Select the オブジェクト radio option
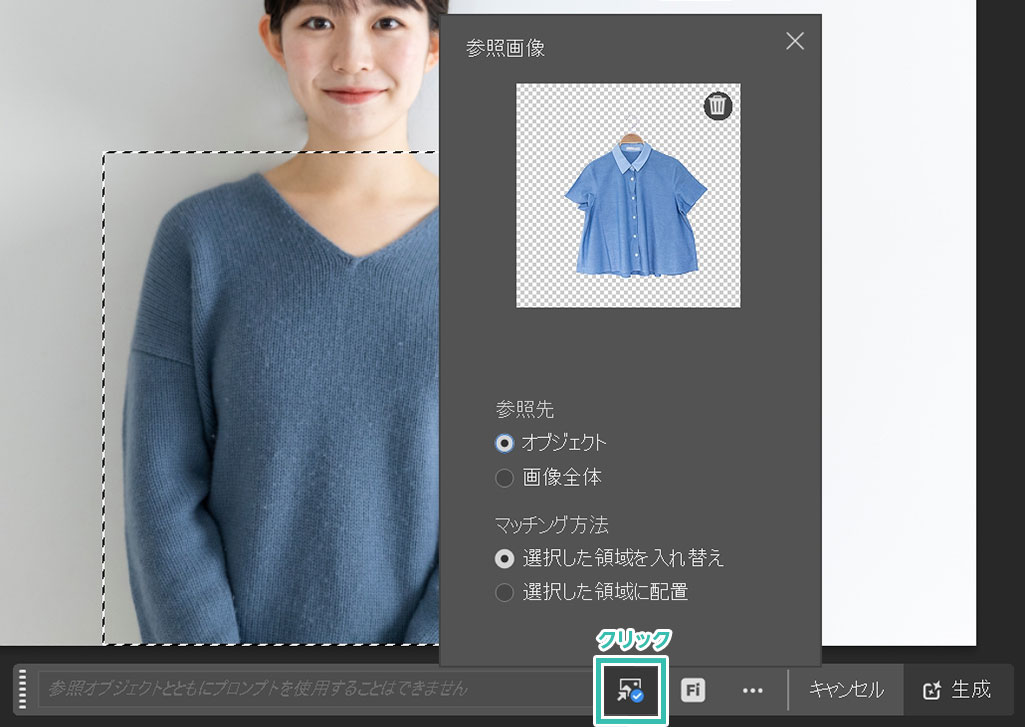The height and width of the screenshot is (727, 1025). point(505,443)
